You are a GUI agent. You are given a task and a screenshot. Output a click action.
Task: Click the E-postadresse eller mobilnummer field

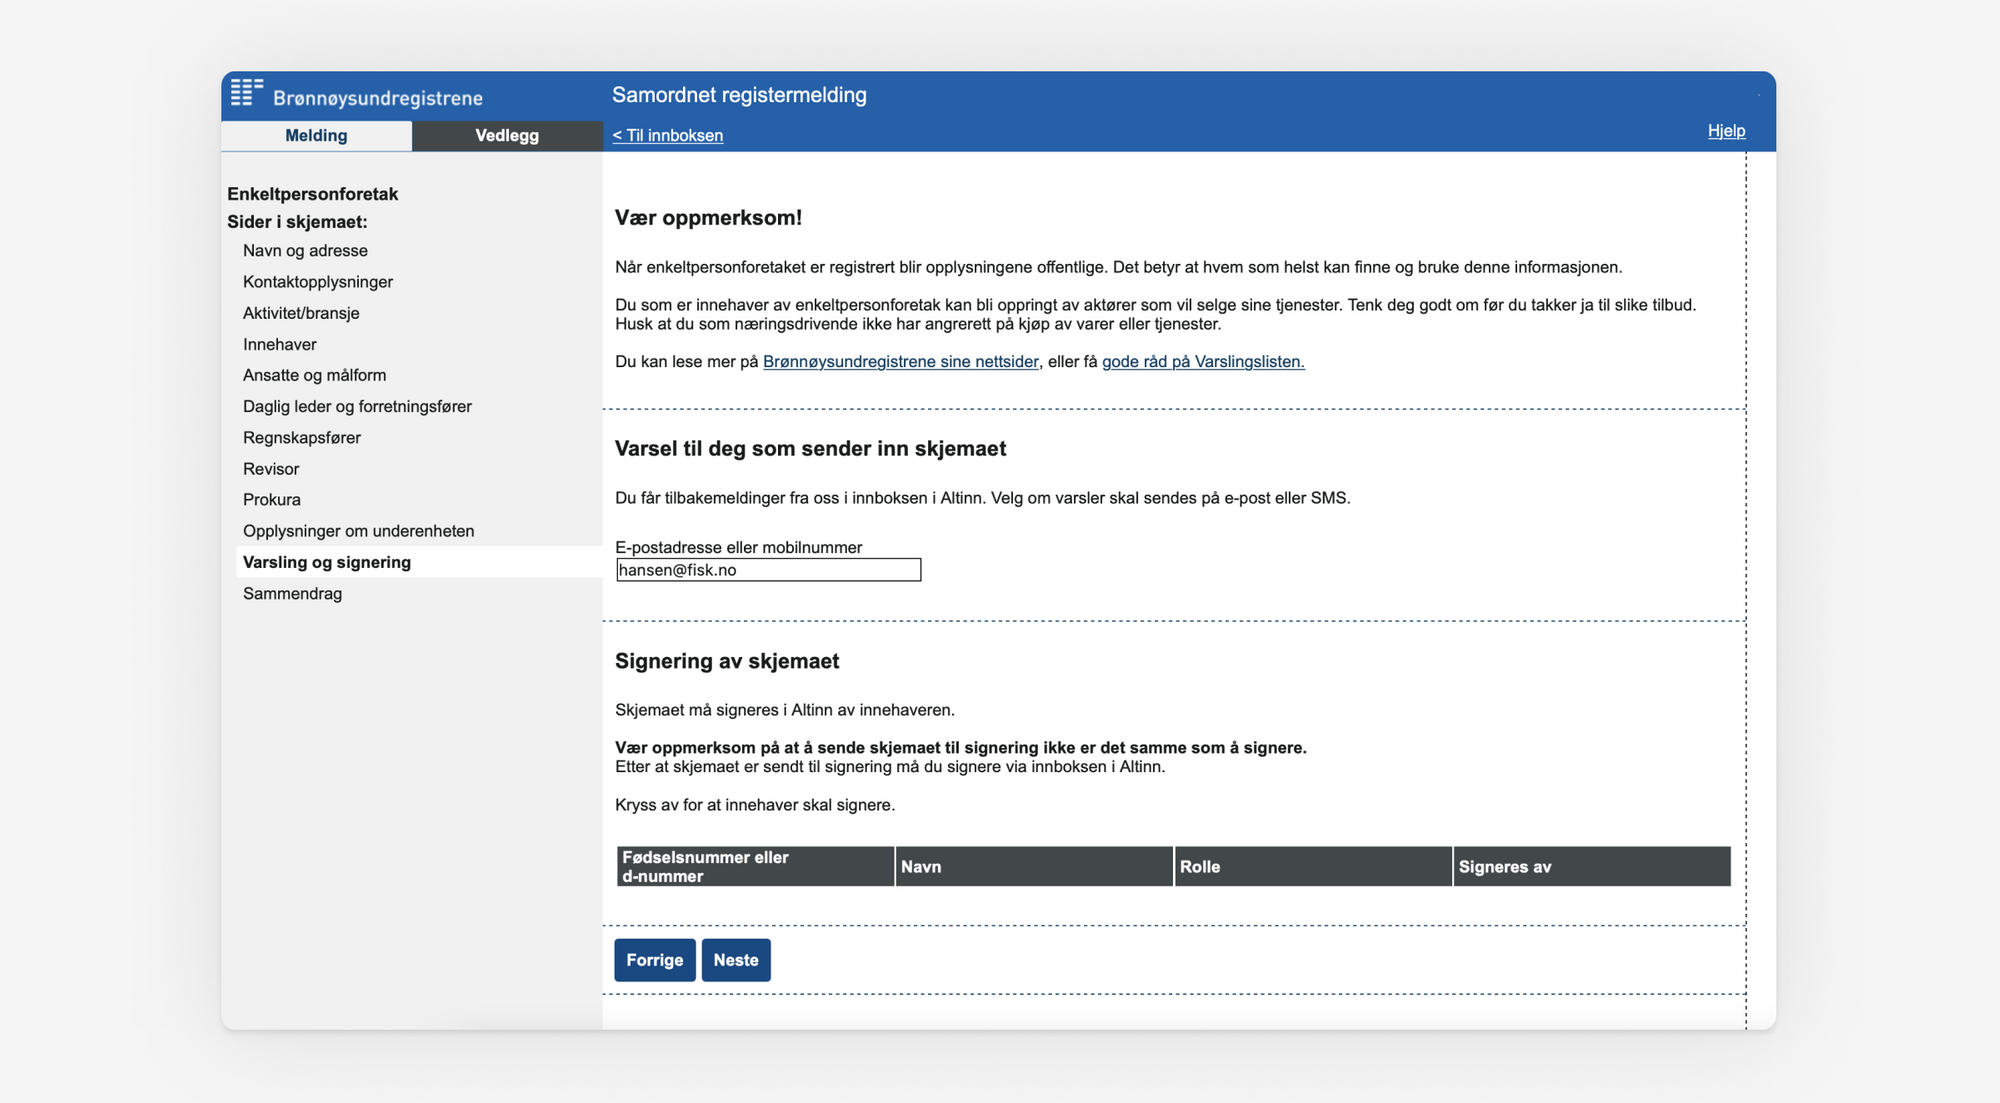click(768, 570)
